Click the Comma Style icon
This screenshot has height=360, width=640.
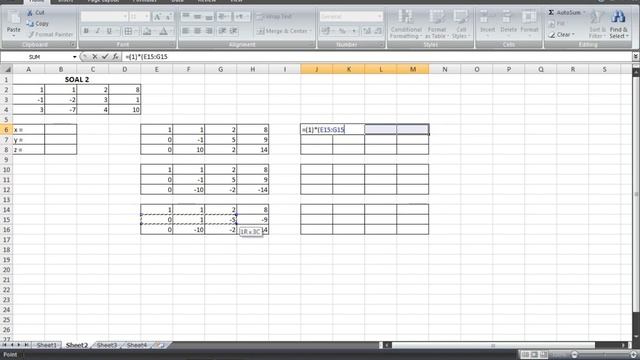[354, 31]
